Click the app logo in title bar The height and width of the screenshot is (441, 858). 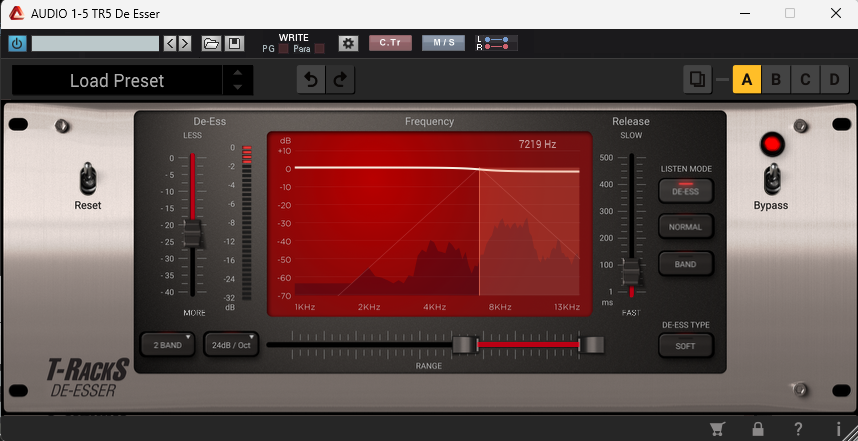(16, 14)
